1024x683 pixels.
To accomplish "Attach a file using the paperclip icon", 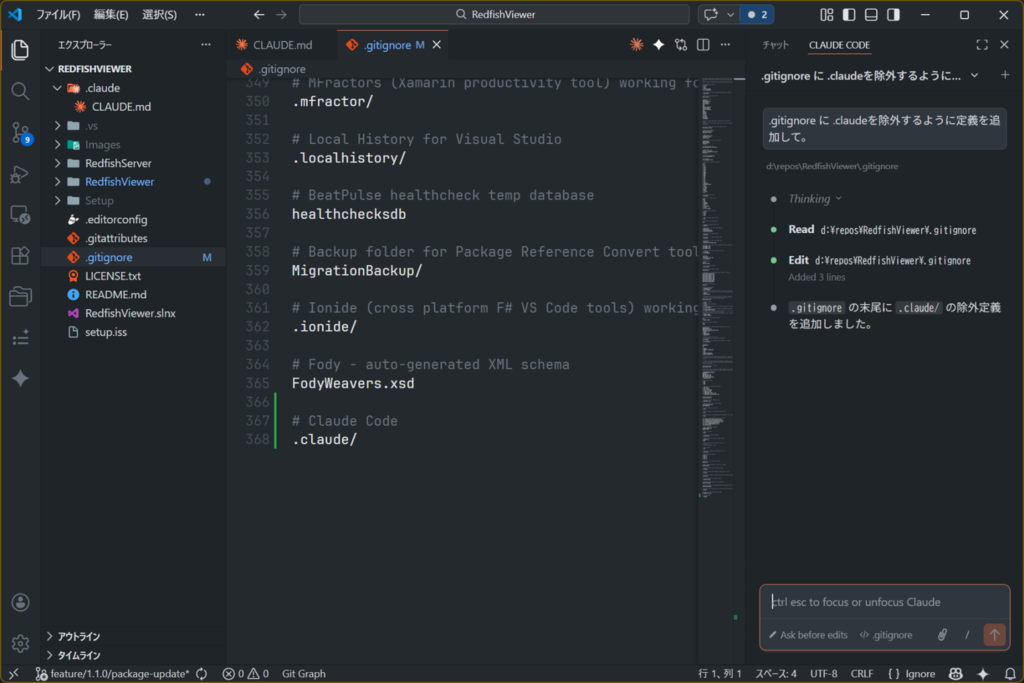I will click(942, 635).
